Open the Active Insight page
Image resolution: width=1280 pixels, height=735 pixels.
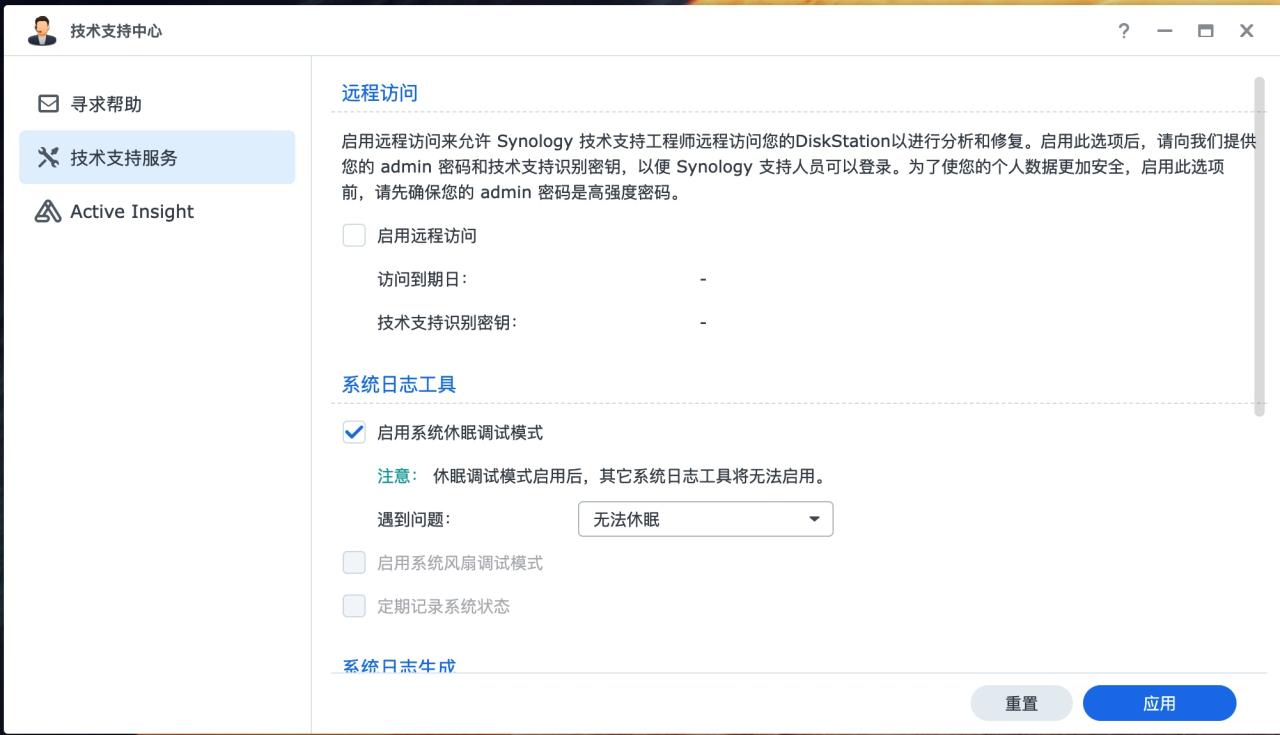(130, 211)
